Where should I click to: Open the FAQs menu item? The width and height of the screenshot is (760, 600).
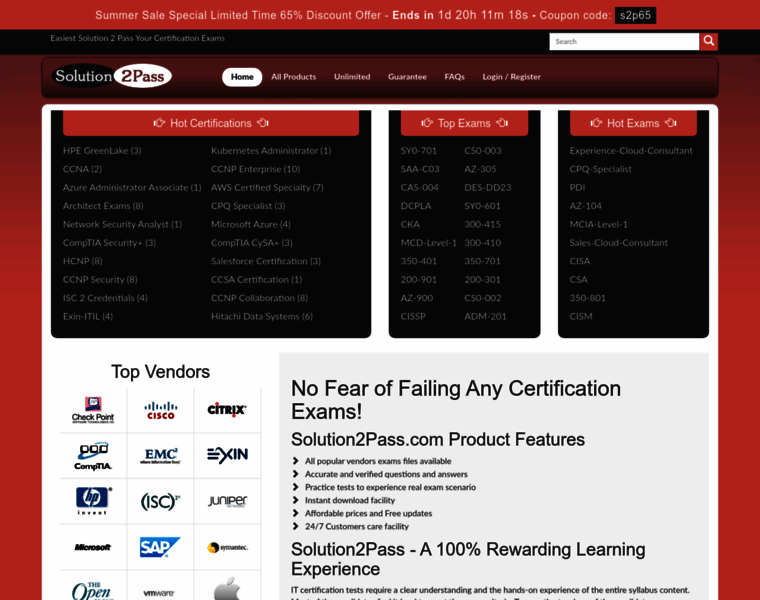click(454, 77)
